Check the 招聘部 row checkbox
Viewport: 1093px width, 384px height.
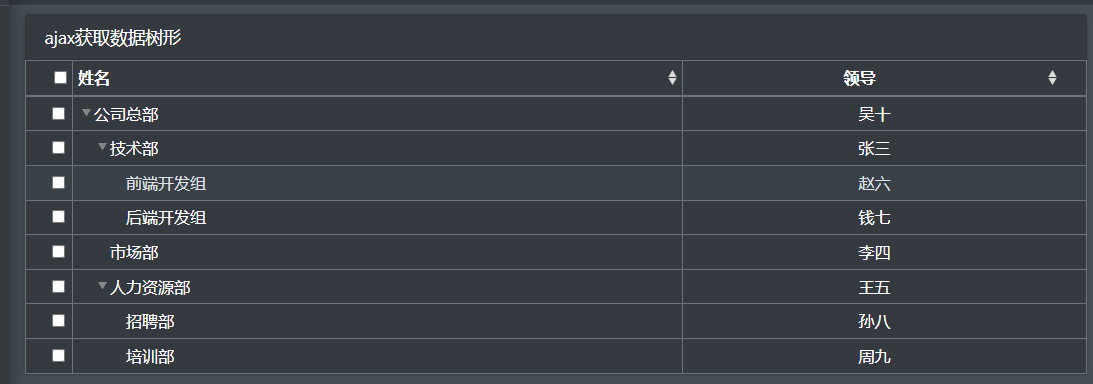pos(59,321)
